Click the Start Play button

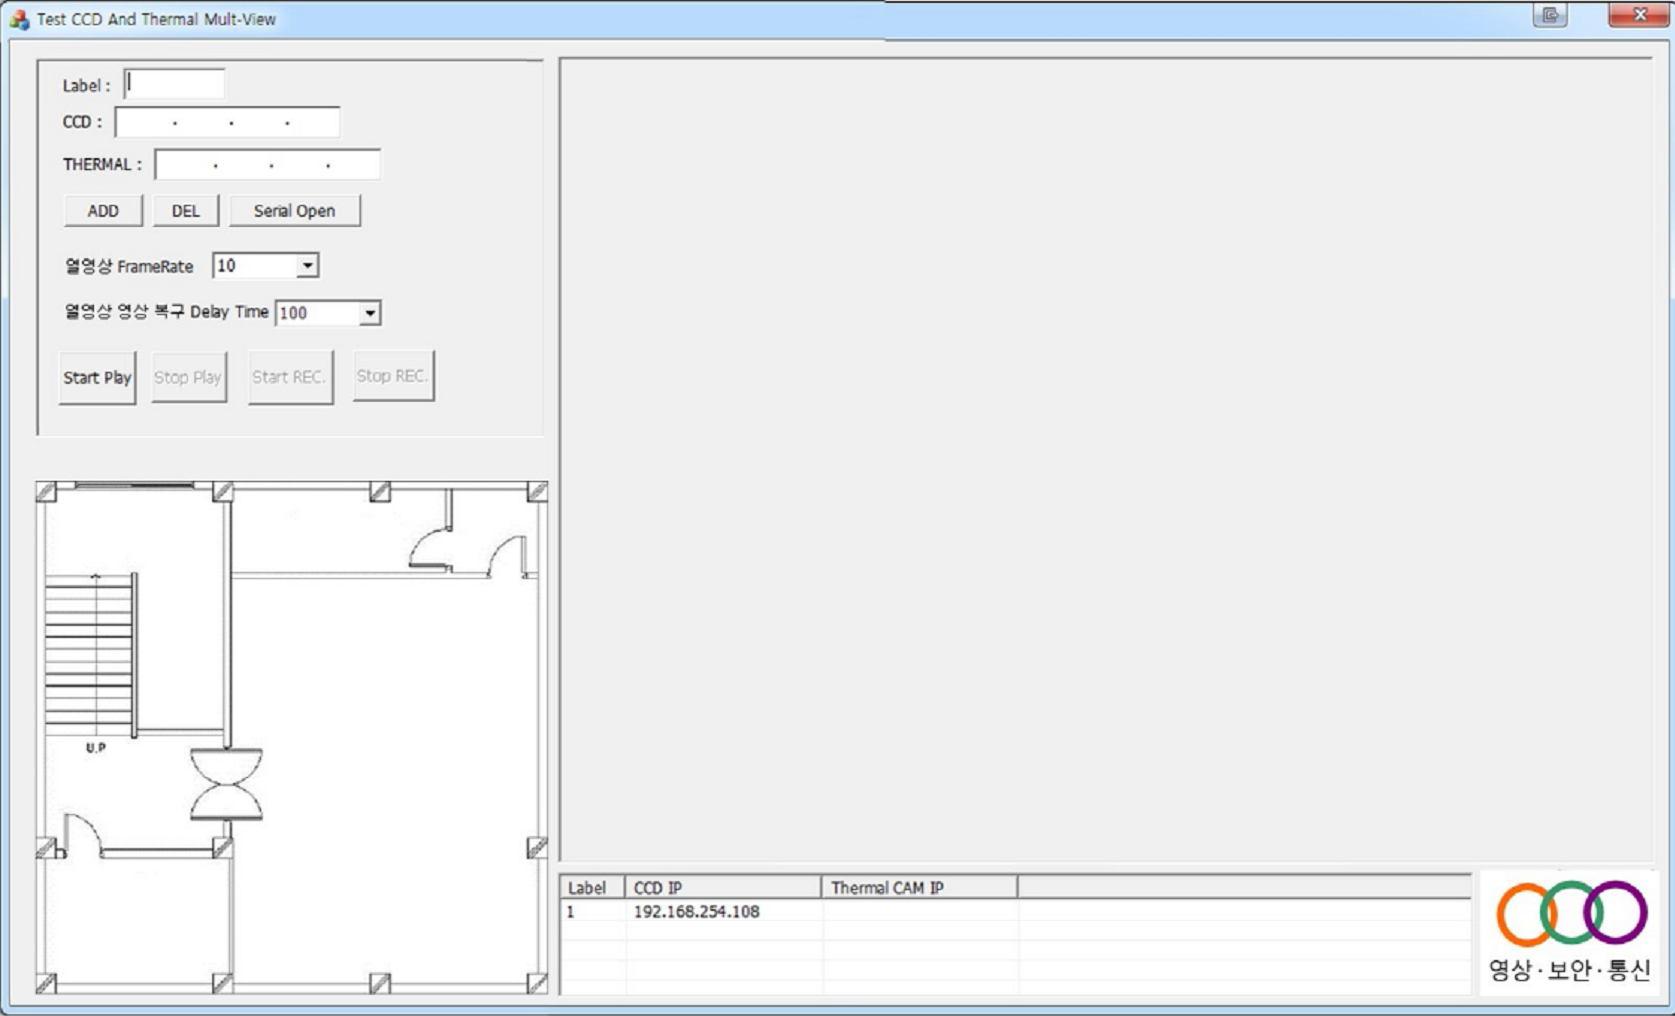[x=97, y=377]
